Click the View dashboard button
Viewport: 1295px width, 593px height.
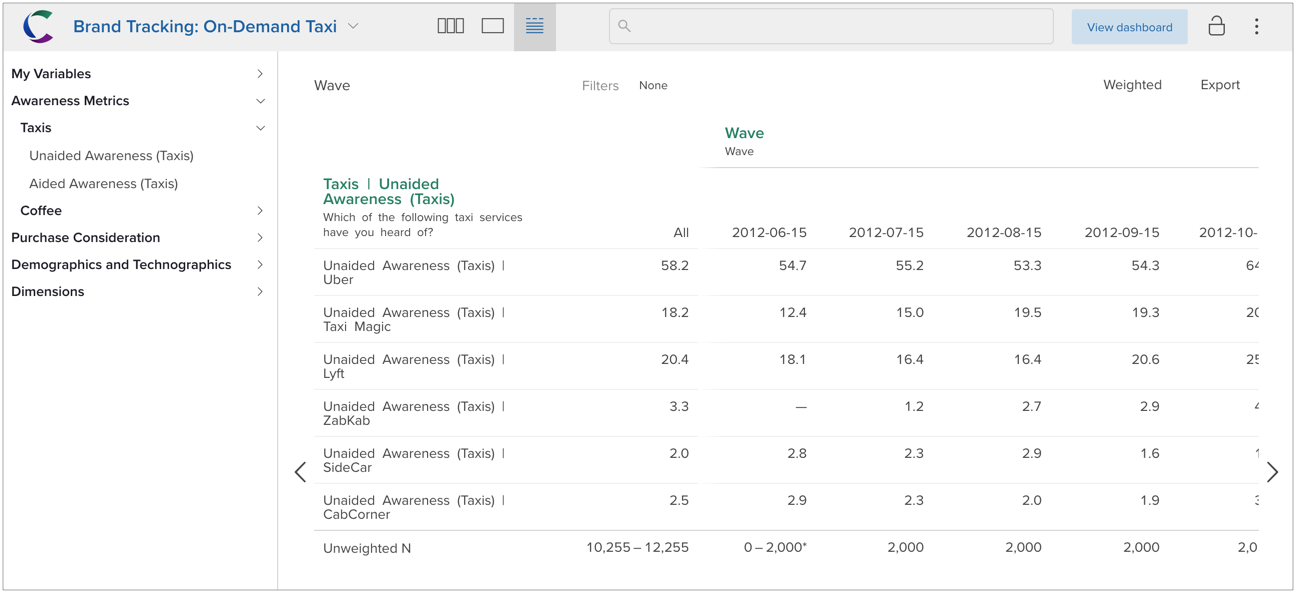click(x=1129, y=27)
